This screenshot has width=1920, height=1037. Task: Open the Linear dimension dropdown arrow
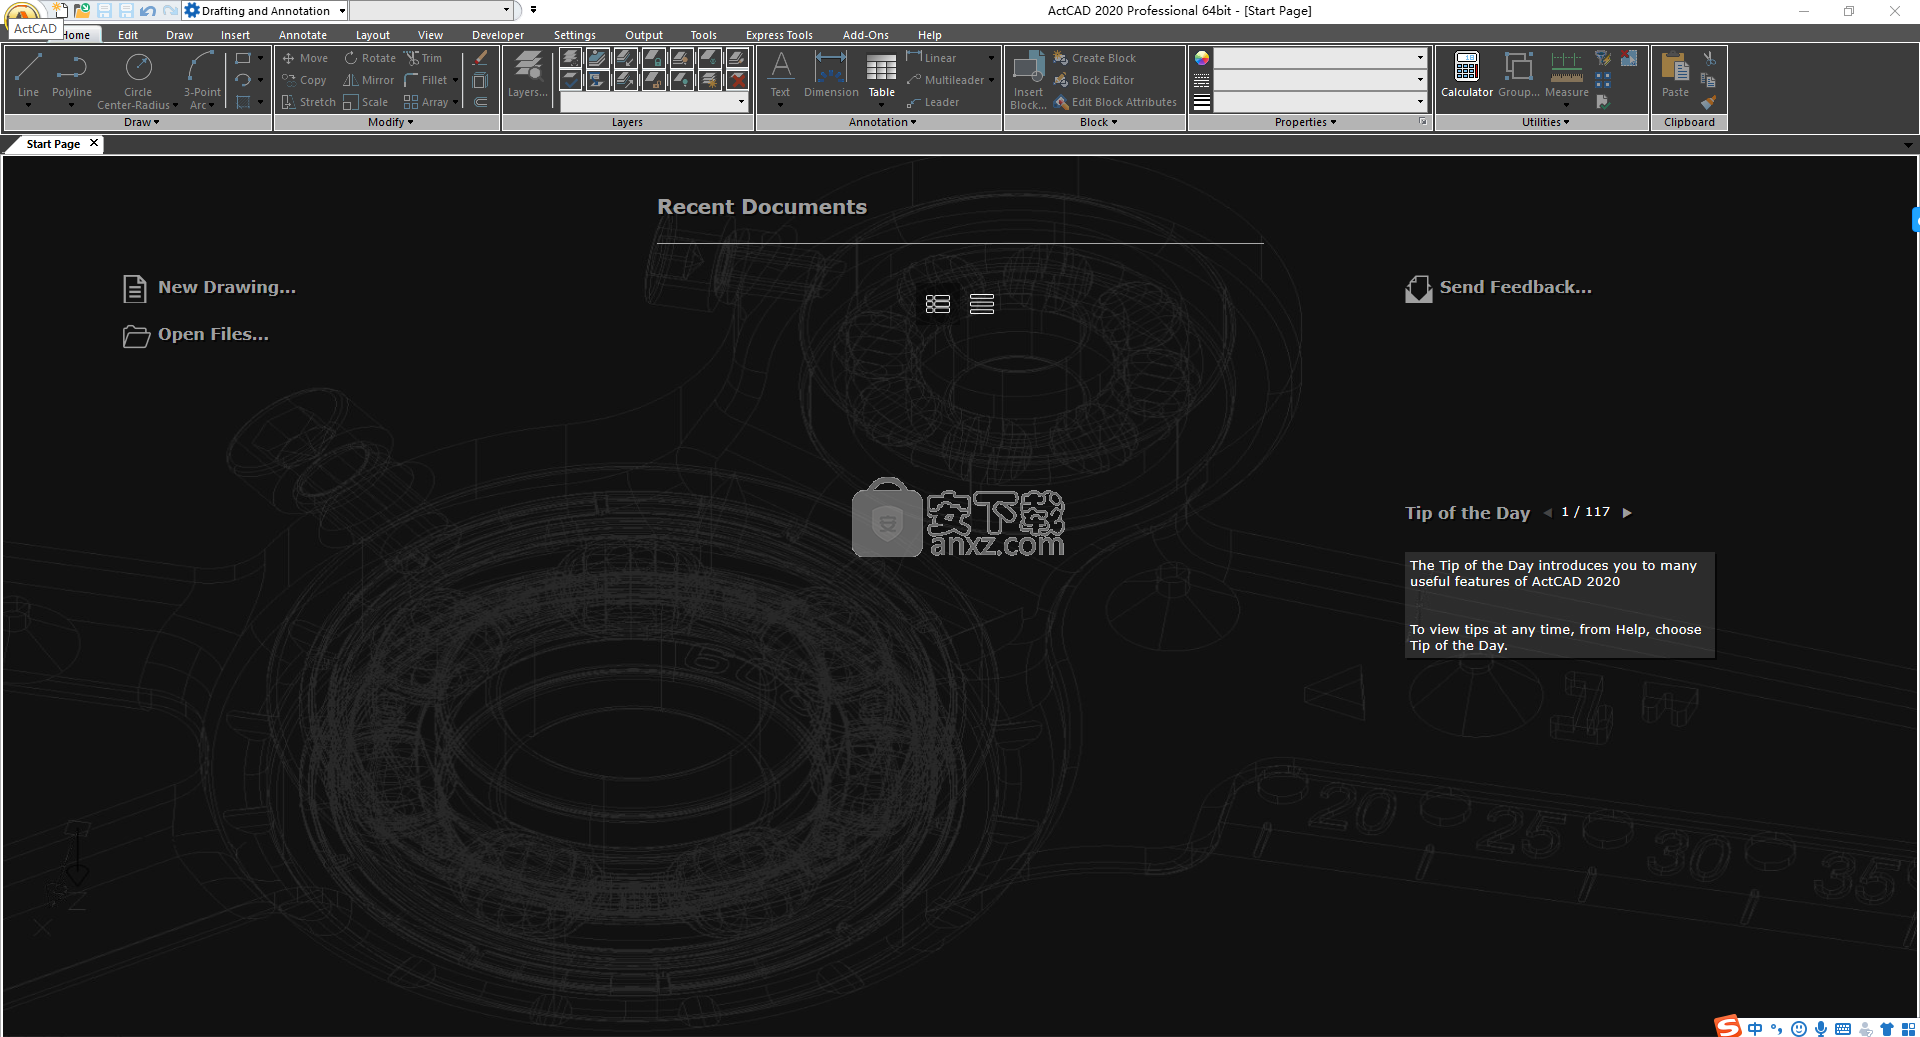tap(991, 58)
